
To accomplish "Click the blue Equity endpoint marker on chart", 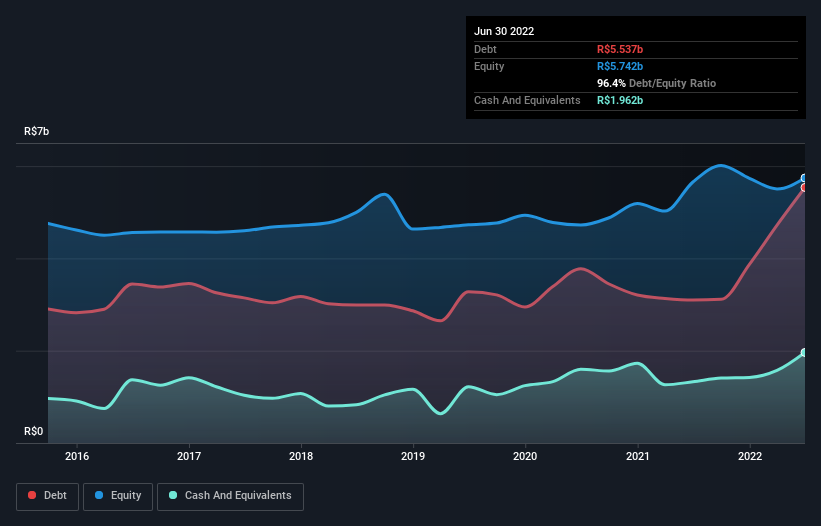I will [x=804, y=178].
